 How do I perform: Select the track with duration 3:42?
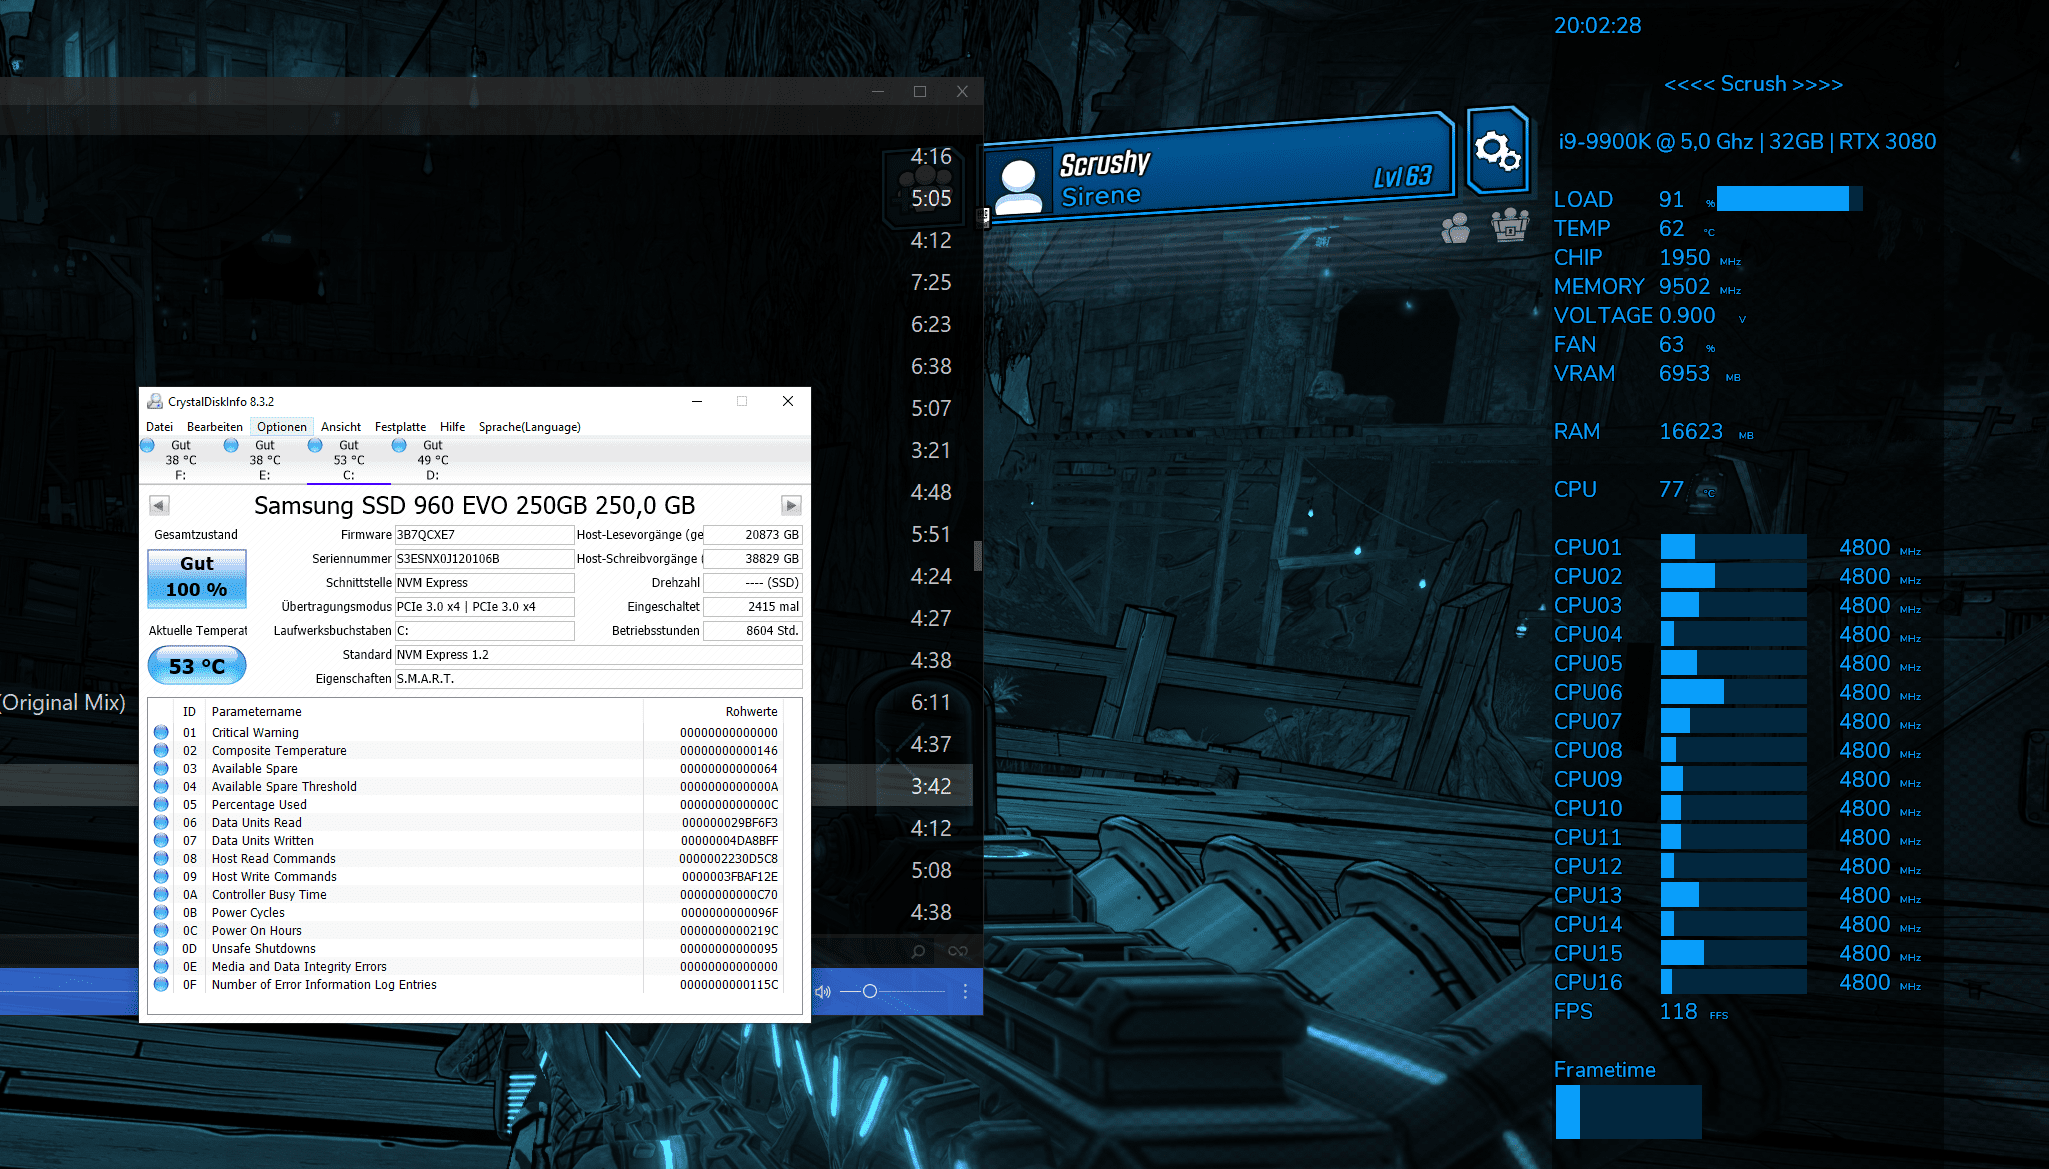(x=931, y=786)
